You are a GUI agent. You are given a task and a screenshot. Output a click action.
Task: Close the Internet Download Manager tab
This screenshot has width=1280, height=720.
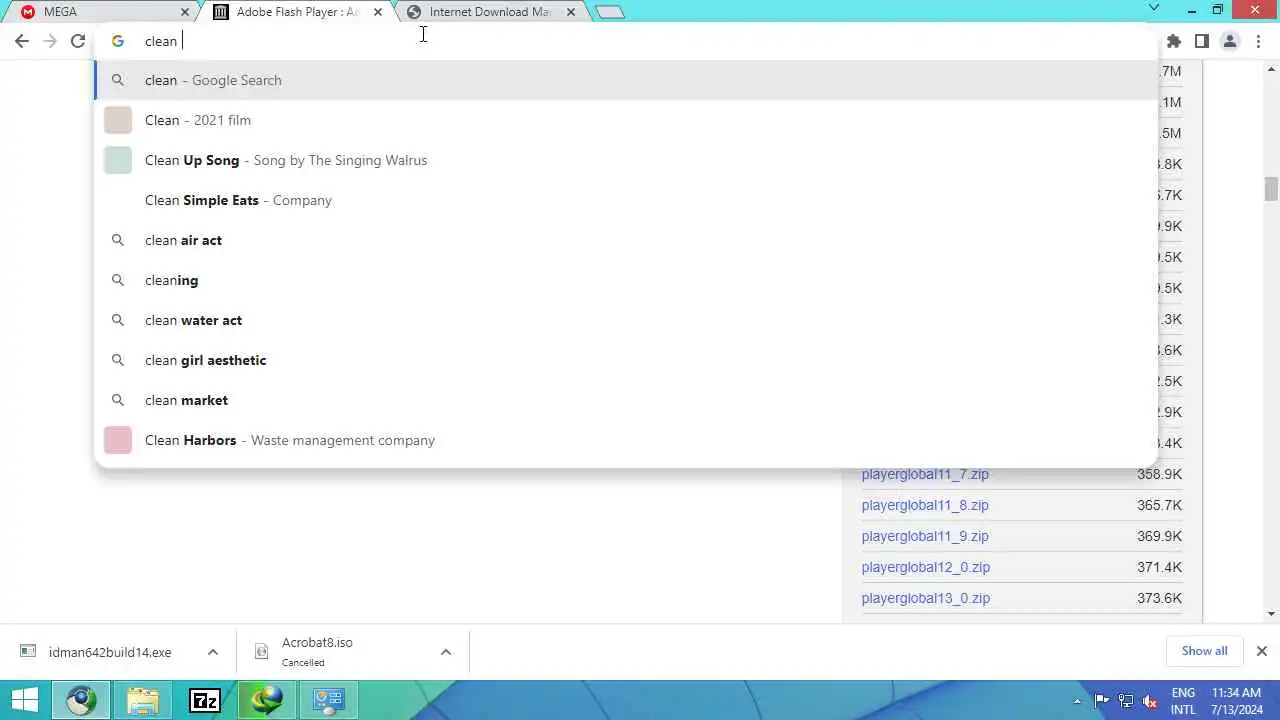point(571,12)
